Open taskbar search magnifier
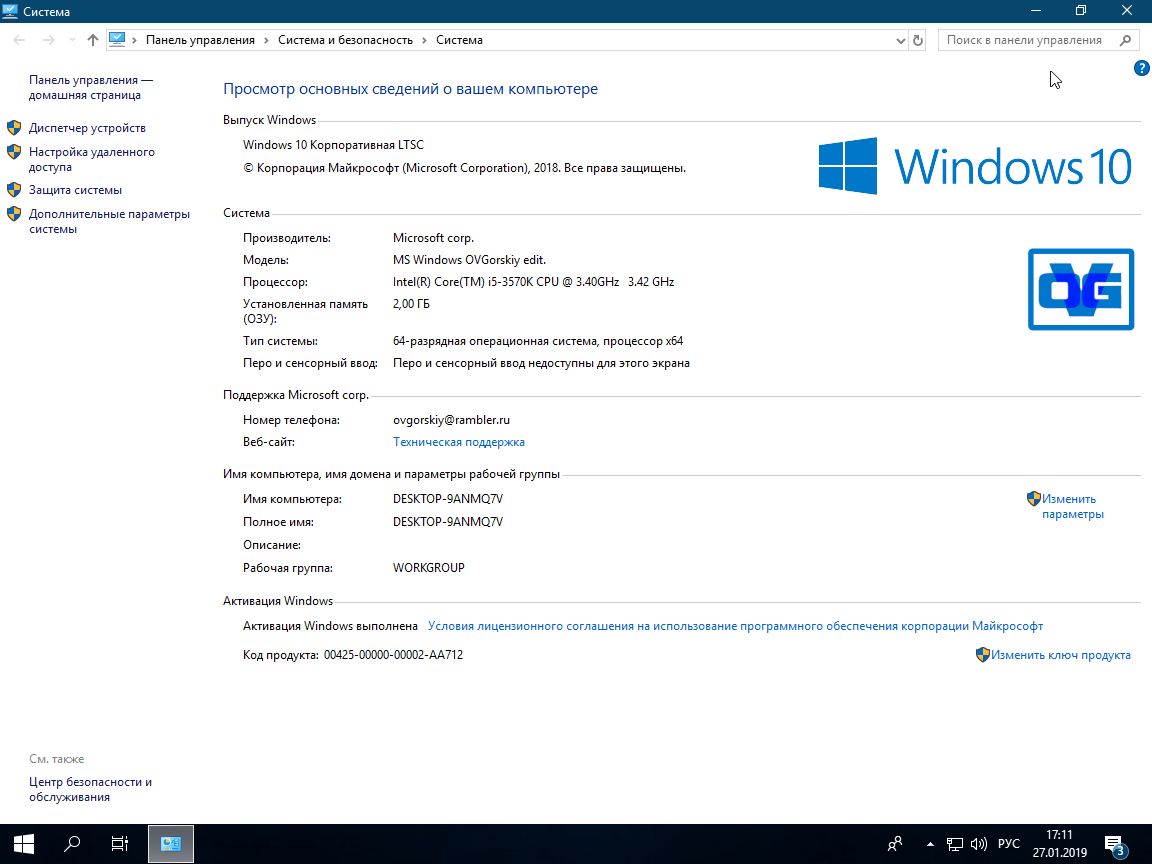 [x=72, y=843]
